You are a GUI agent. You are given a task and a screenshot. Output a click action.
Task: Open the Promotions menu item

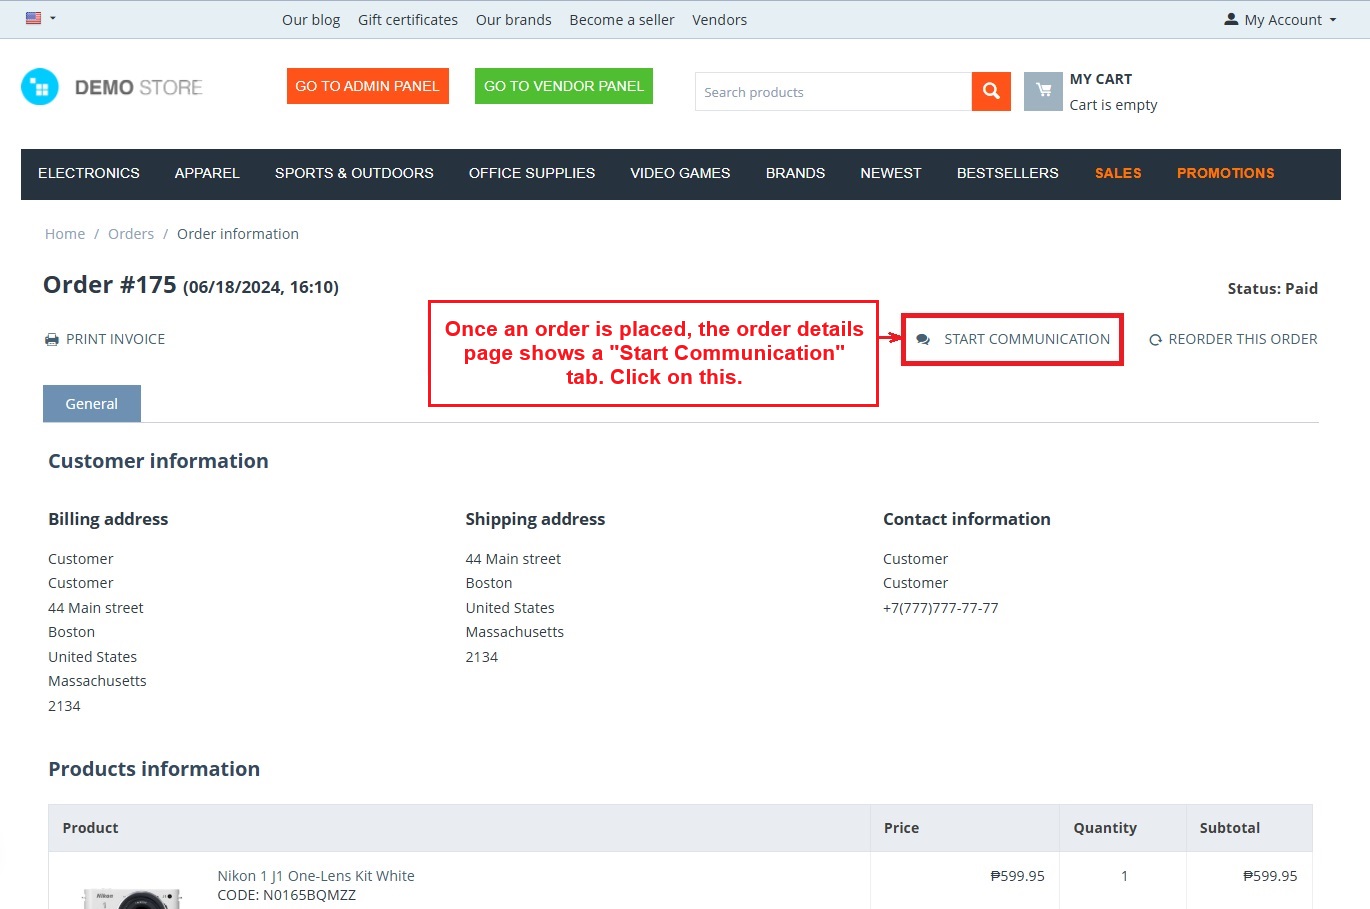[1225, 173]
